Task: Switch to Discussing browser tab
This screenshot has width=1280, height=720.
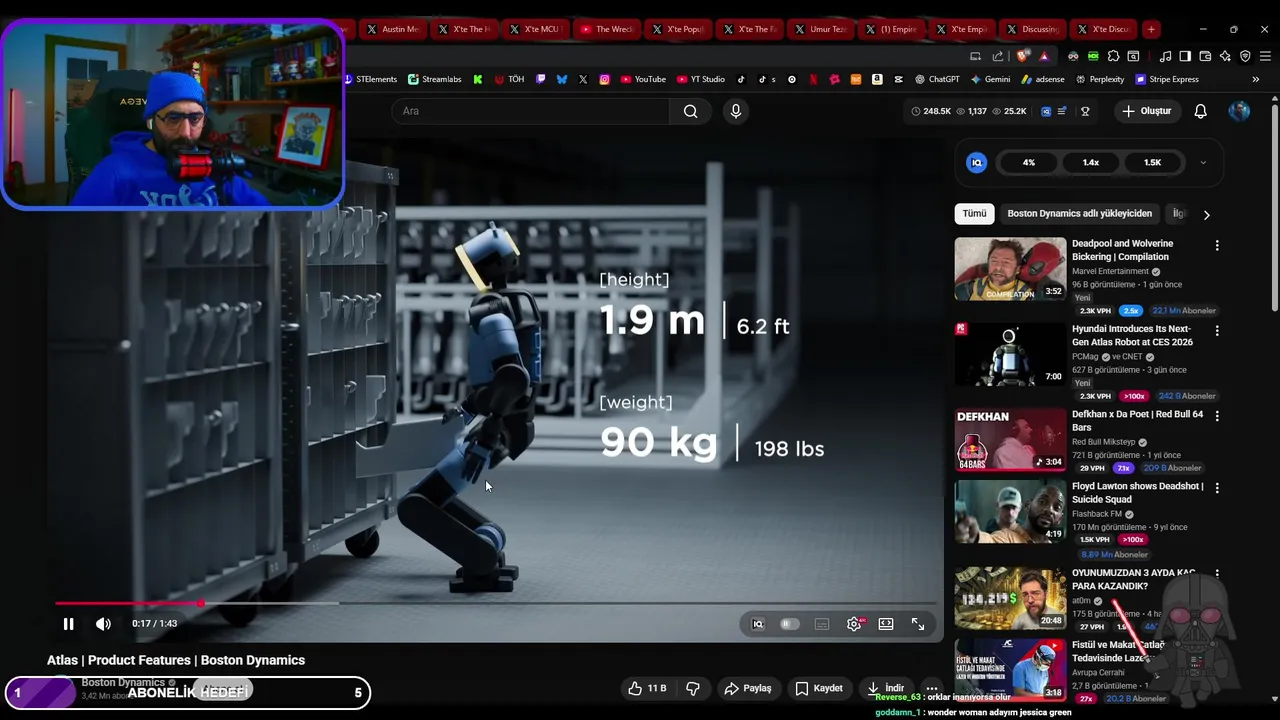Action: coord(1034,29)
